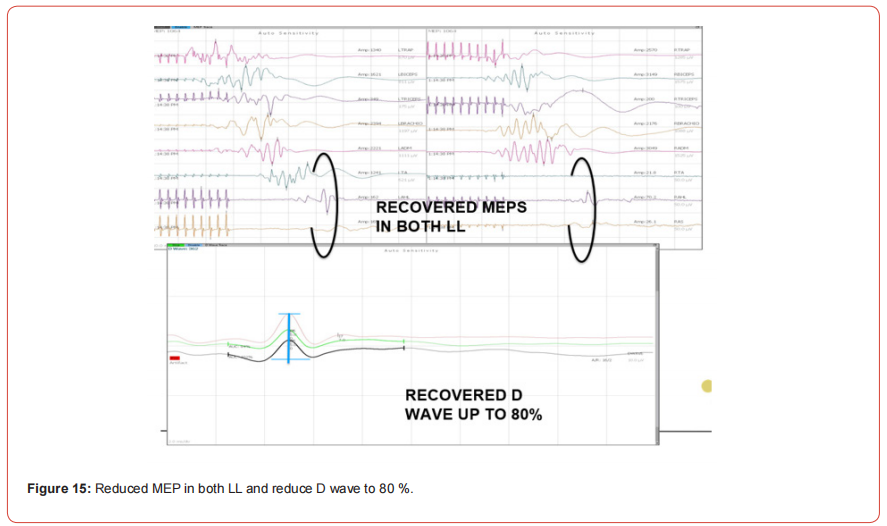This screenshot has height=526, width=887.
Task: Click Auto Sensitivity in the right MEP panel
Action: click(565, 33)
